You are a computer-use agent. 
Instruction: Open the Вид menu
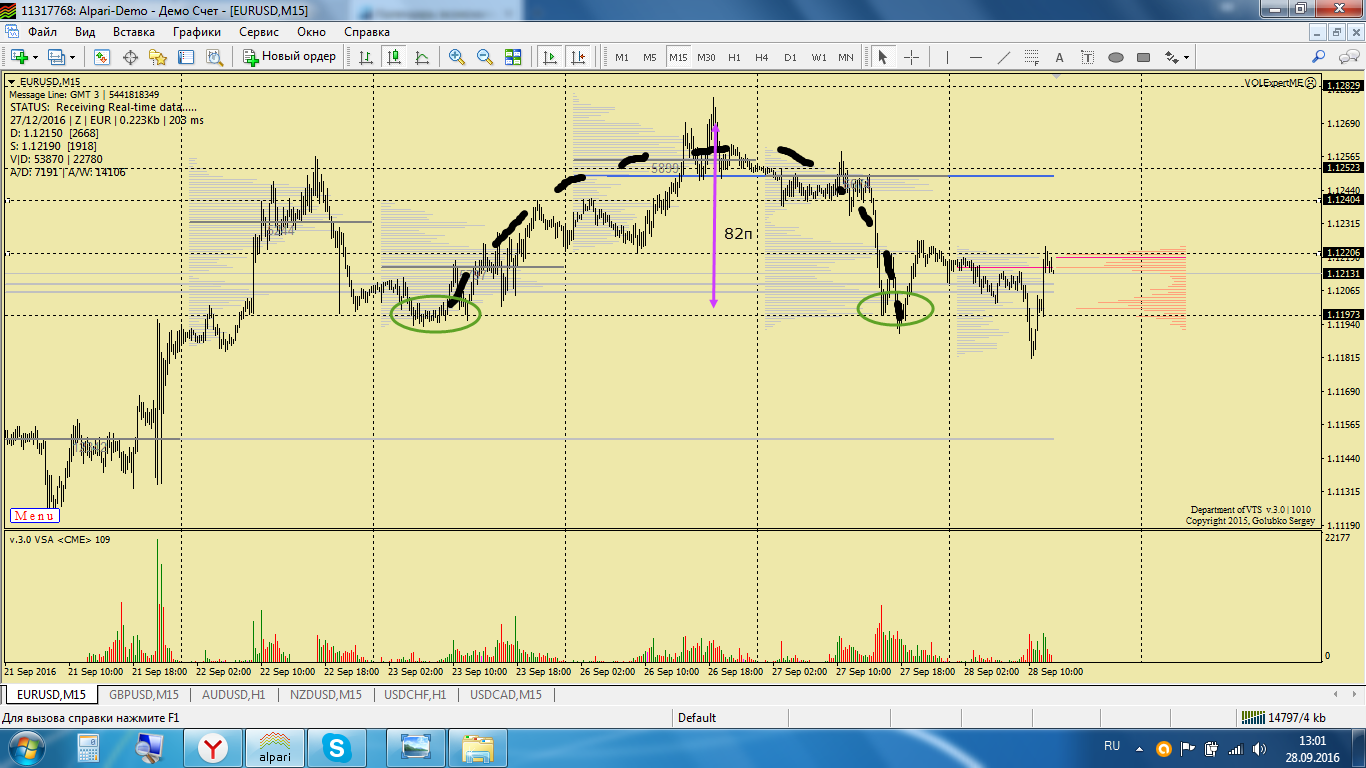click(x=85, y=32)
